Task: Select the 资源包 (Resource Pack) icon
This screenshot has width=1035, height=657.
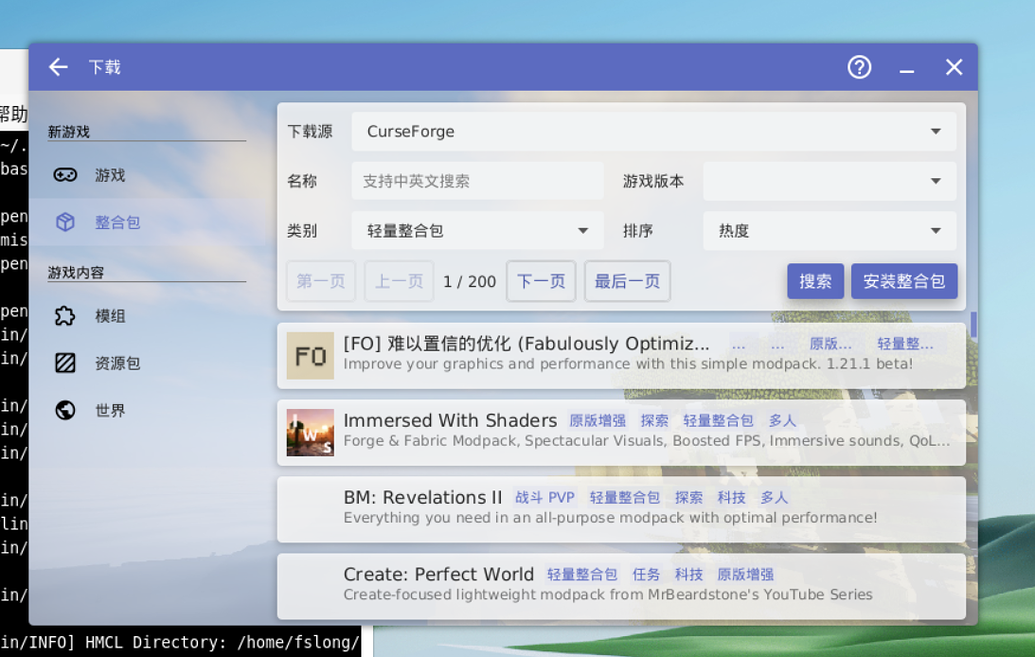Action: [64, 363]
